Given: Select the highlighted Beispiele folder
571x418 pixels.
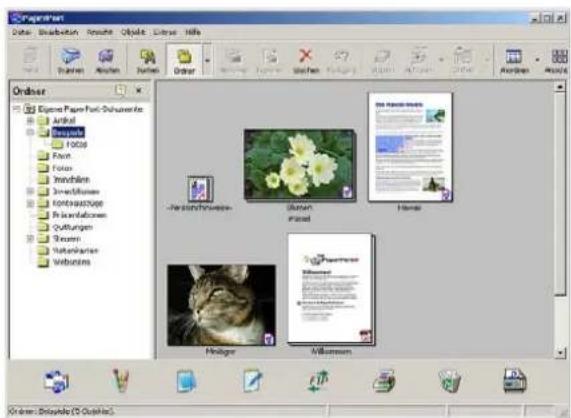Looking at the screenshot, I should click(x=68, y=133).
